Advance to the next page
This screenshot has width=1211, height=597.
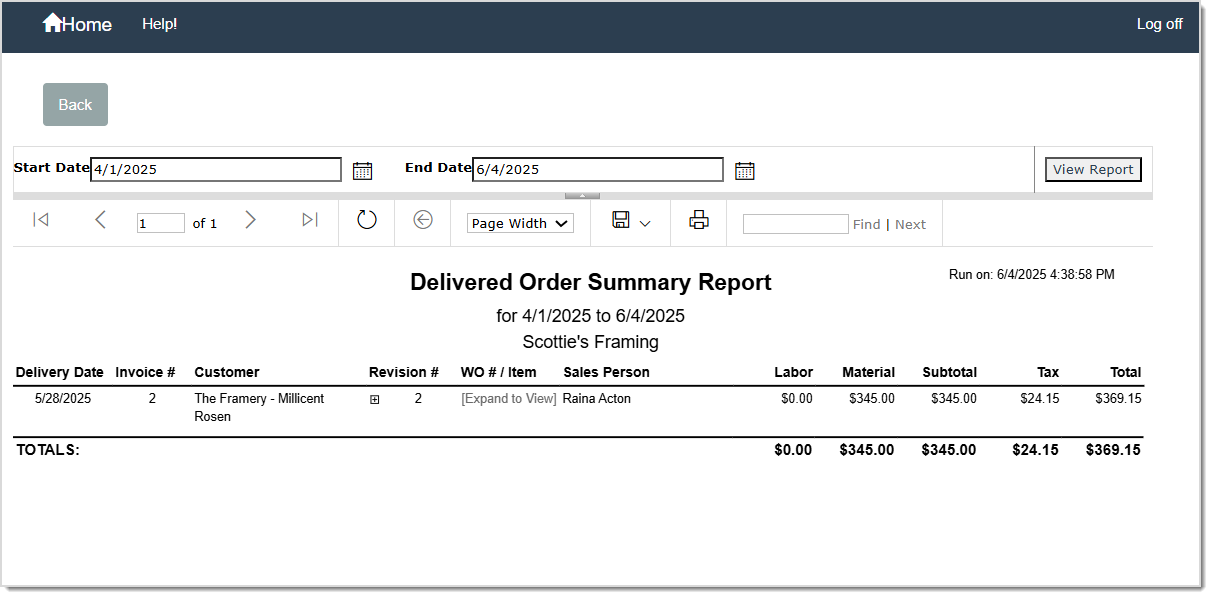(251, 220)
